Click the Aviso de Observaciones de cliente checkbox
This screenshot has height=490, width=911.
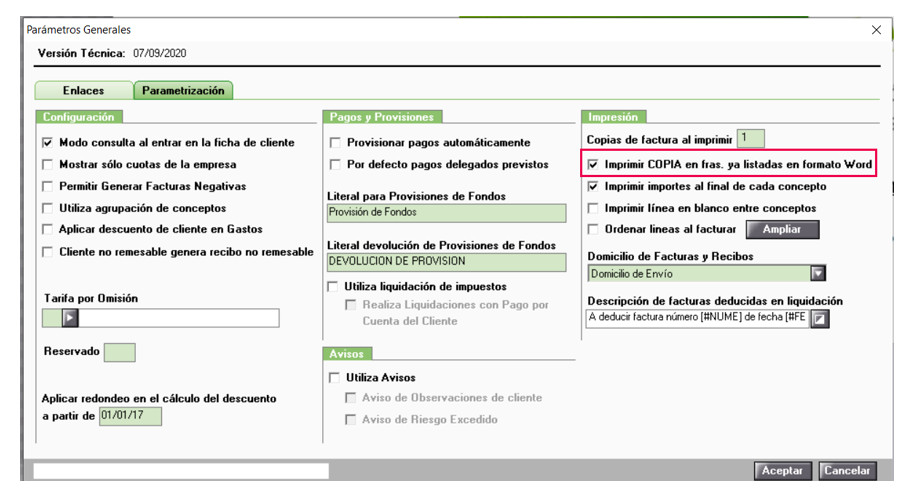[x=350, y=398]
